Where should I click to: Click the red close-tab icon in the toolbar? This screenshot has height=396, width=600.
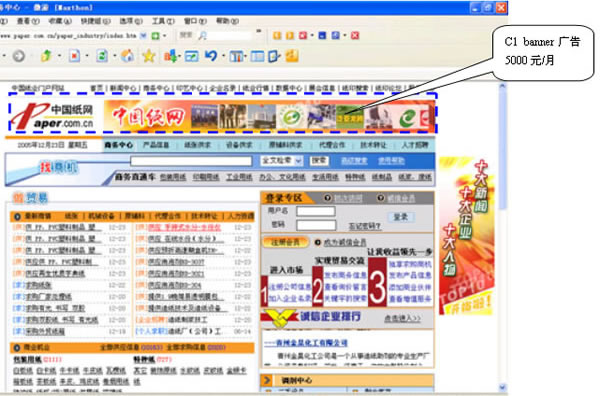[x=355, y=36]
